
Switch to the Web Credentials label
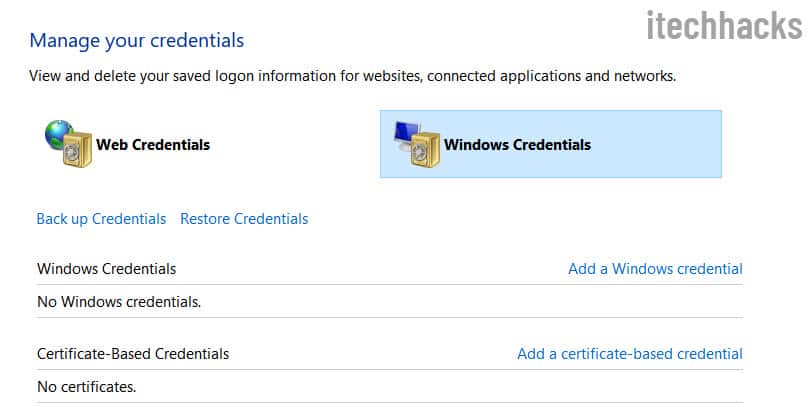153,144
